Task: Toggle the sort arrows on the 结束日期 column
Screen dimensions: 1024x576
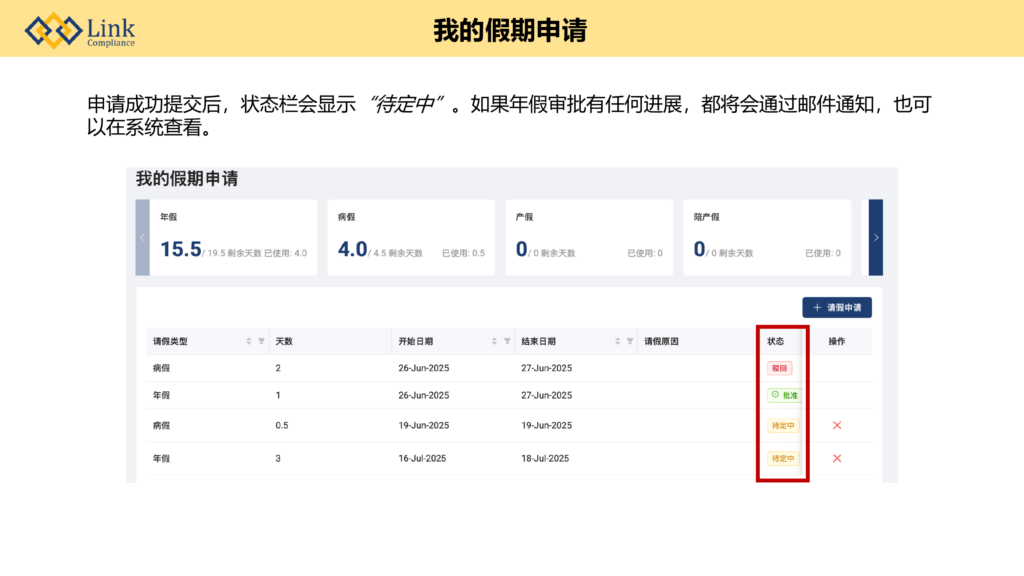Action: [616, 342]
